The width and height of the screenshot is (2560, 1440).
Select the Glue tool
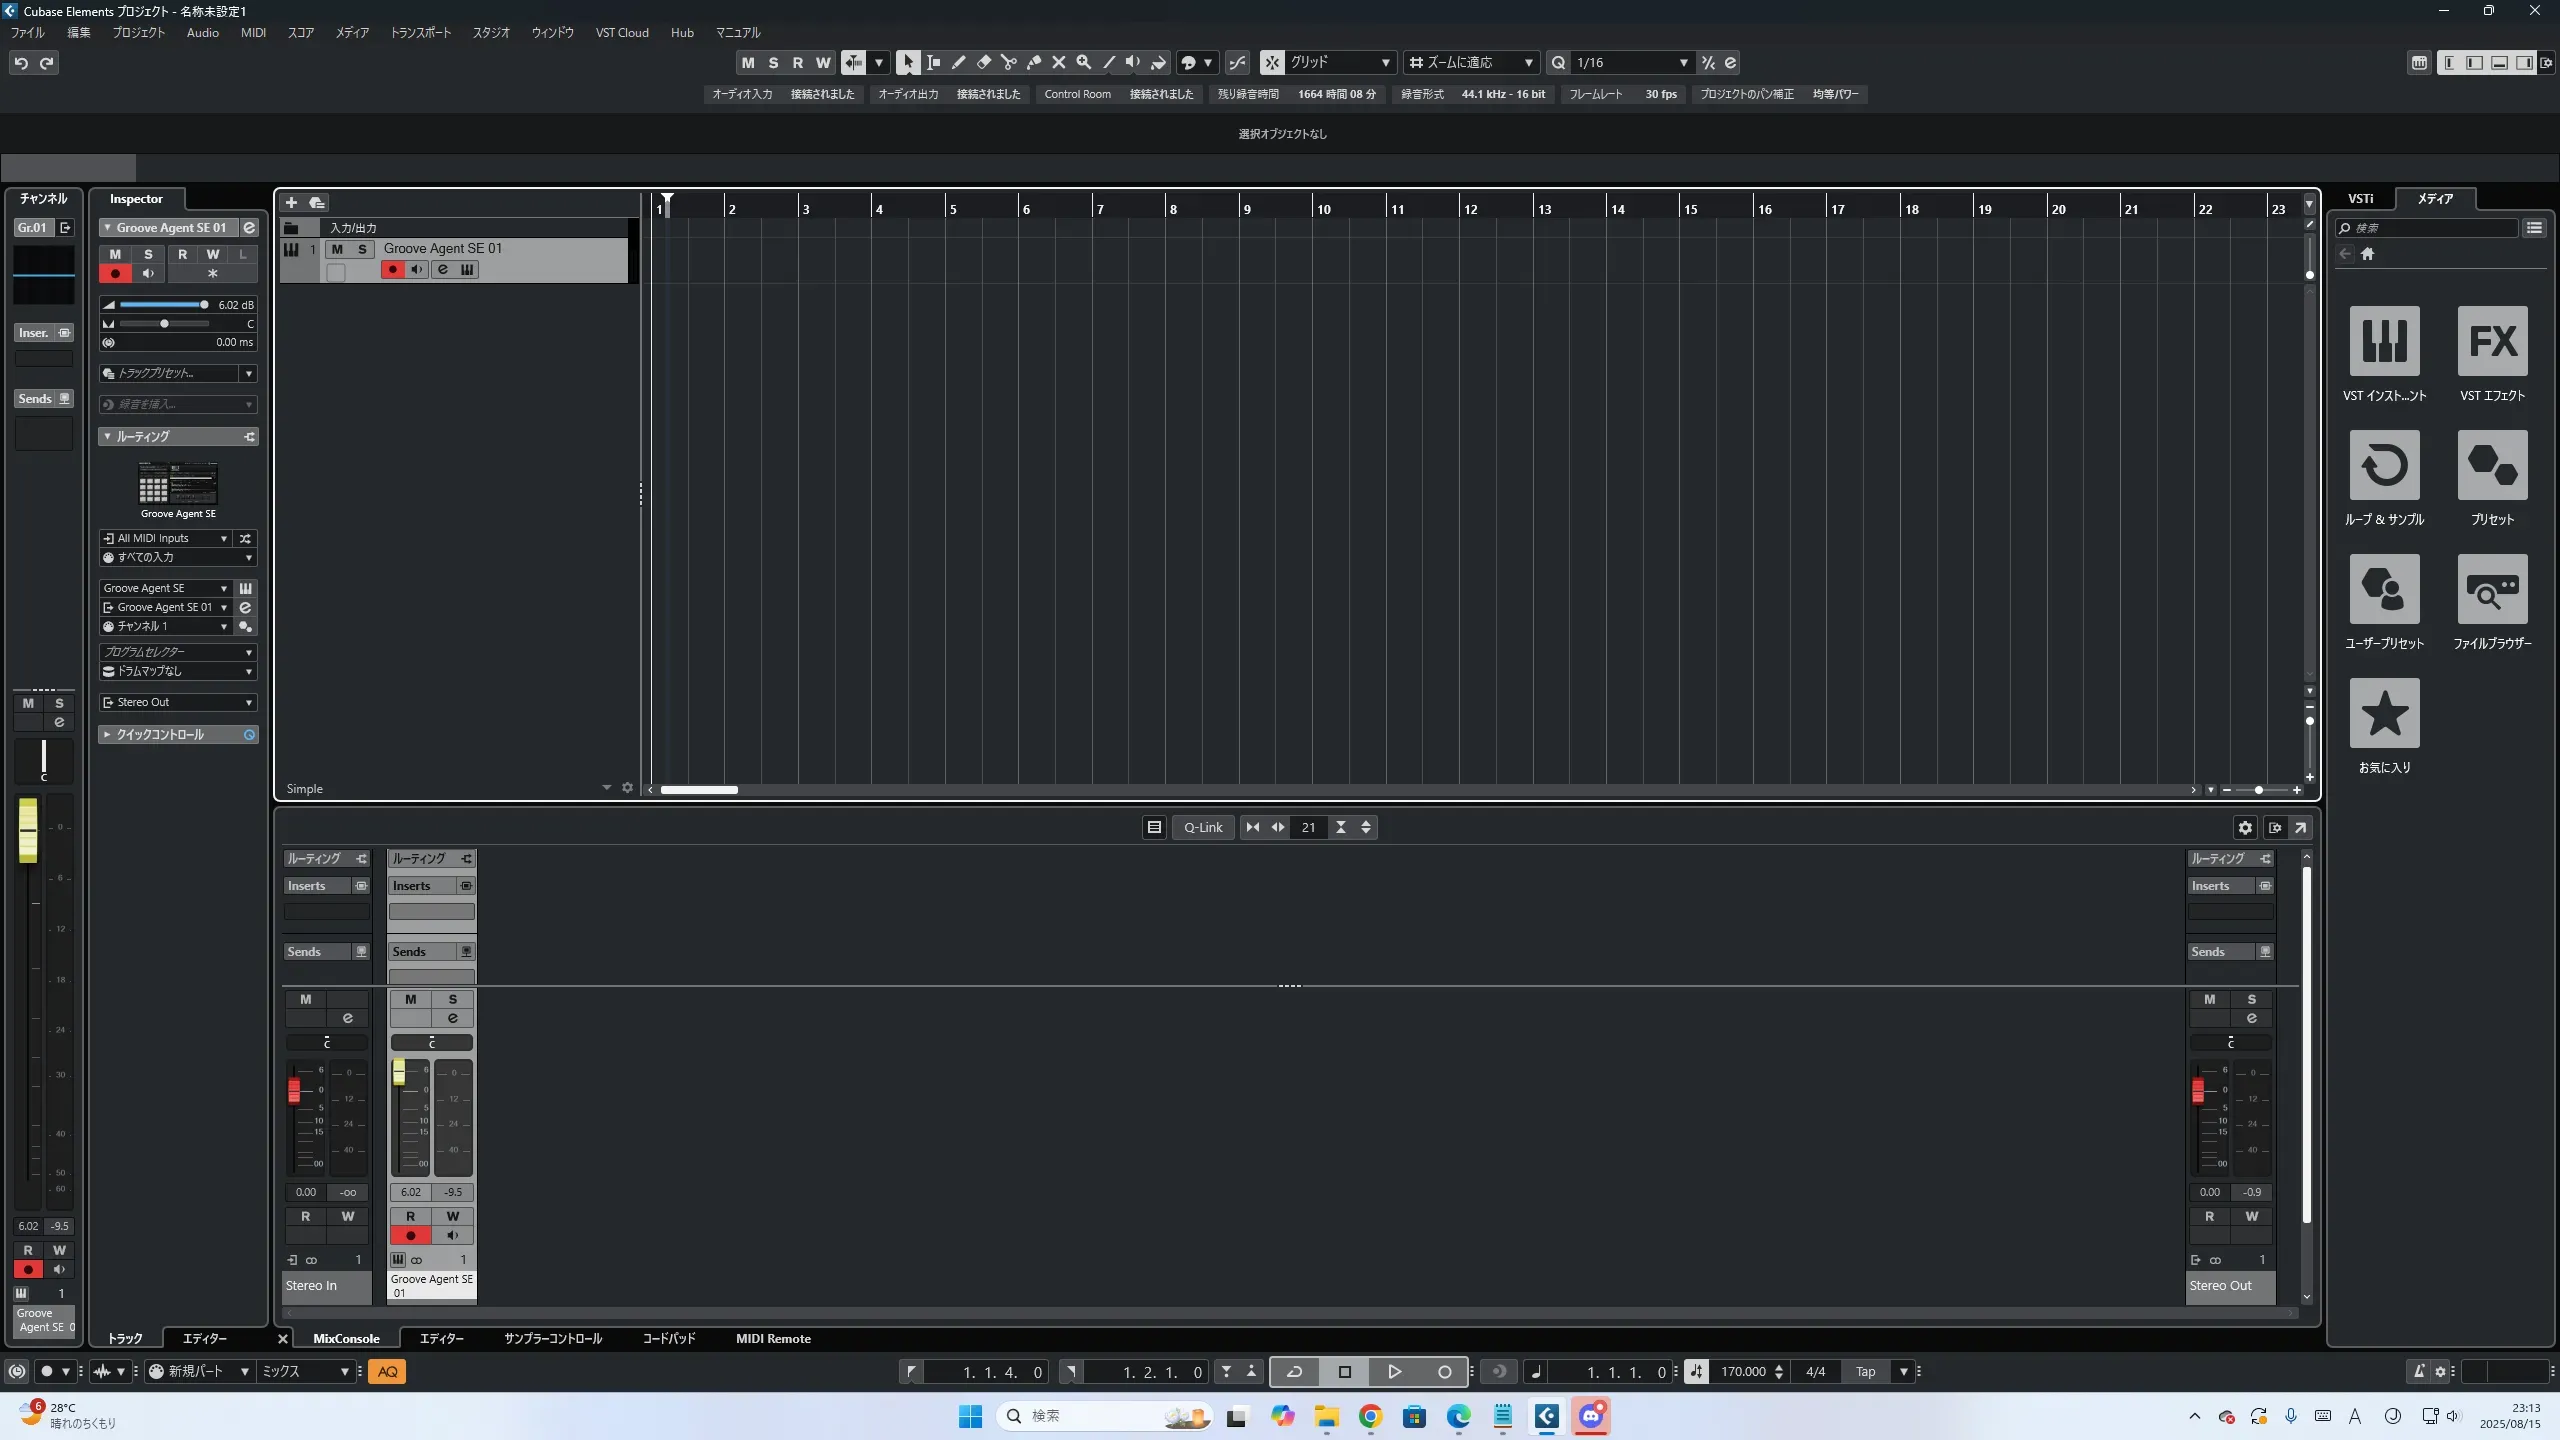(x=1034, y=62)
